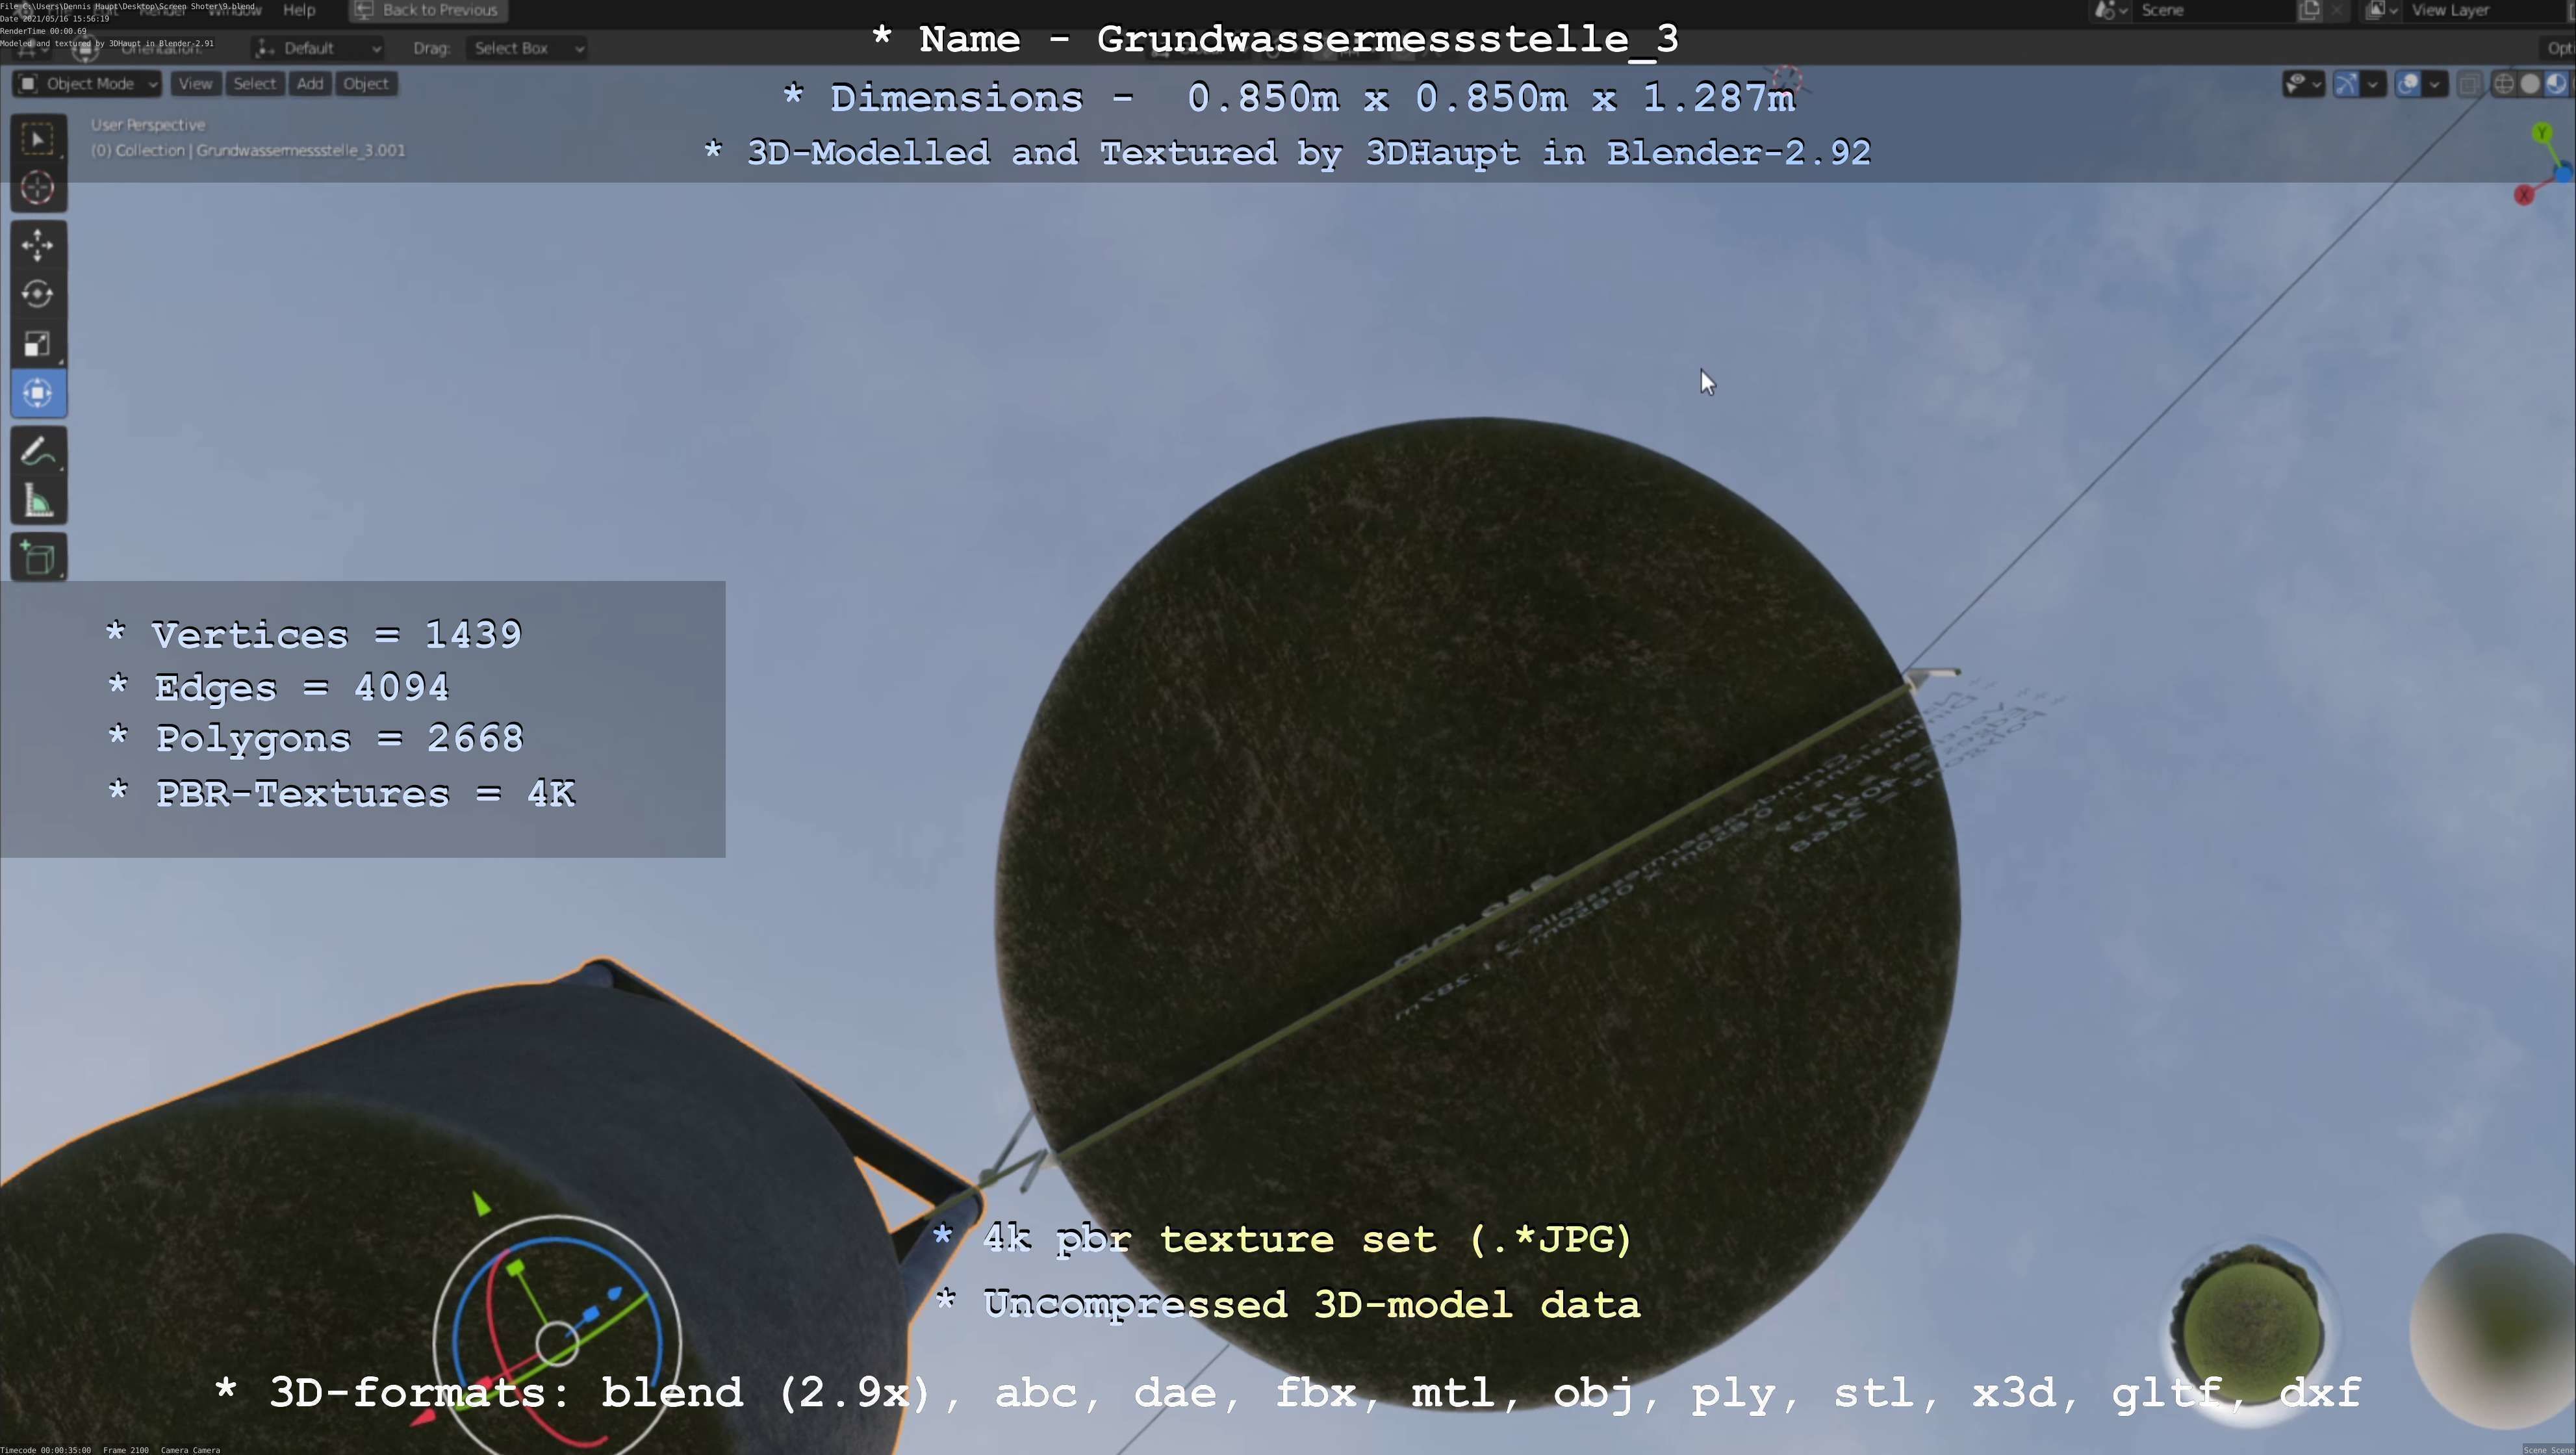Click the white center circle of transform gizmo
This screenshot has height=1455, width=2576.
(557, 1343)
